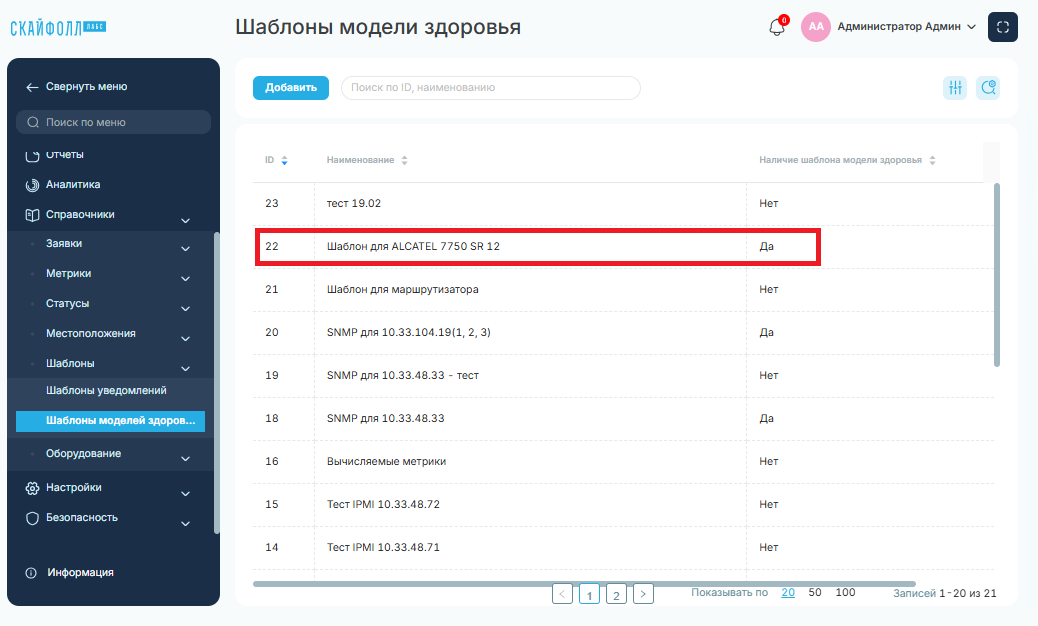Click the search history icon button
The width and height of the screenshot is (1038, 626).
click(x=988, y=87)
